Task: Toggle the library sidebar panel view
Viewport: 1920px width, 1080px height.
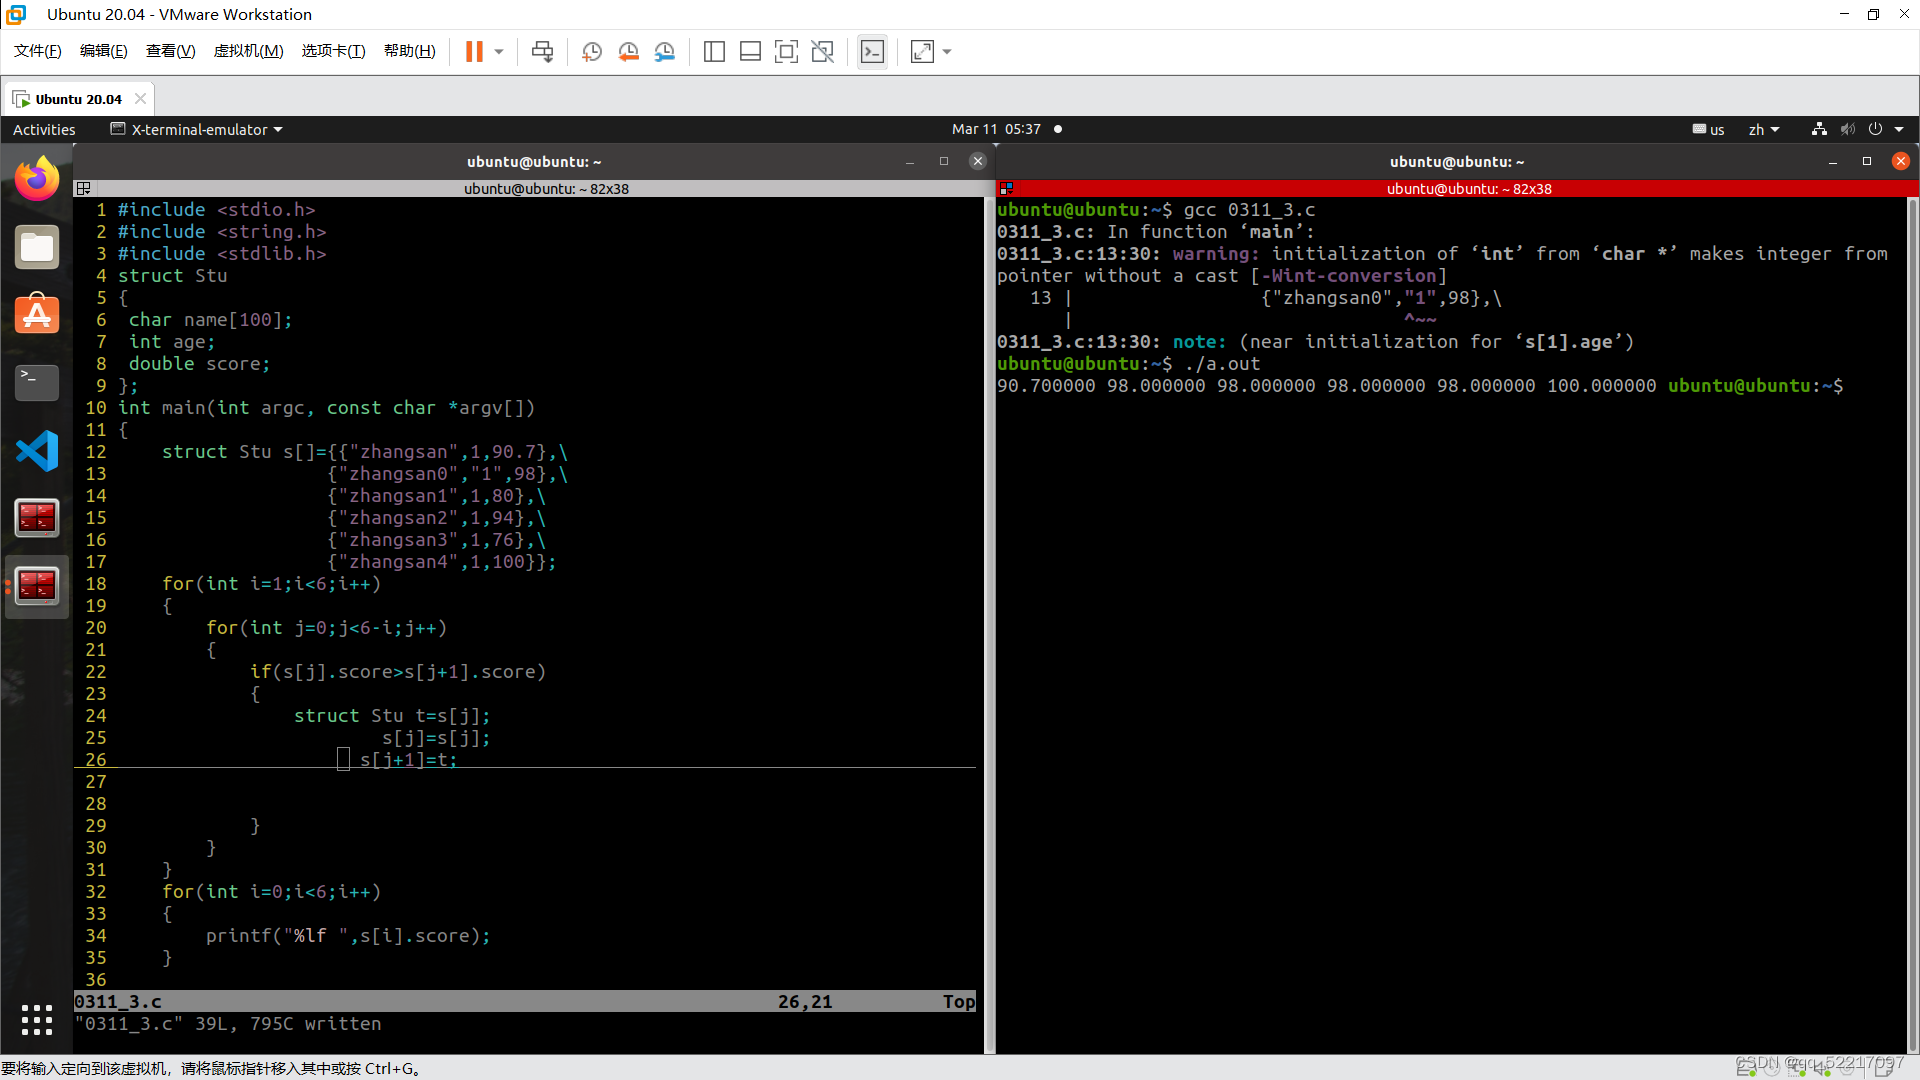Action: point(714,52)
